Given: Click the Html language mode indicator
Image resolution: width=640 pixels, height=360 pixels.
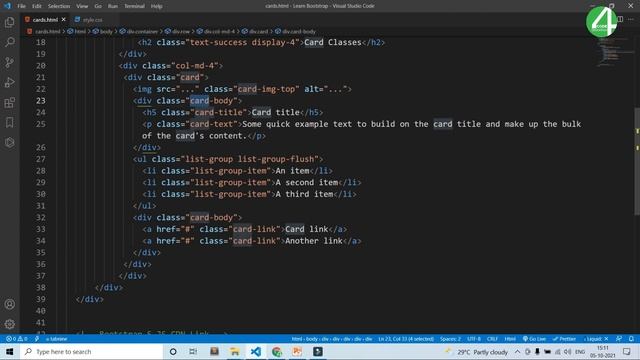Looking at the screenshot, I should [510, 339].
